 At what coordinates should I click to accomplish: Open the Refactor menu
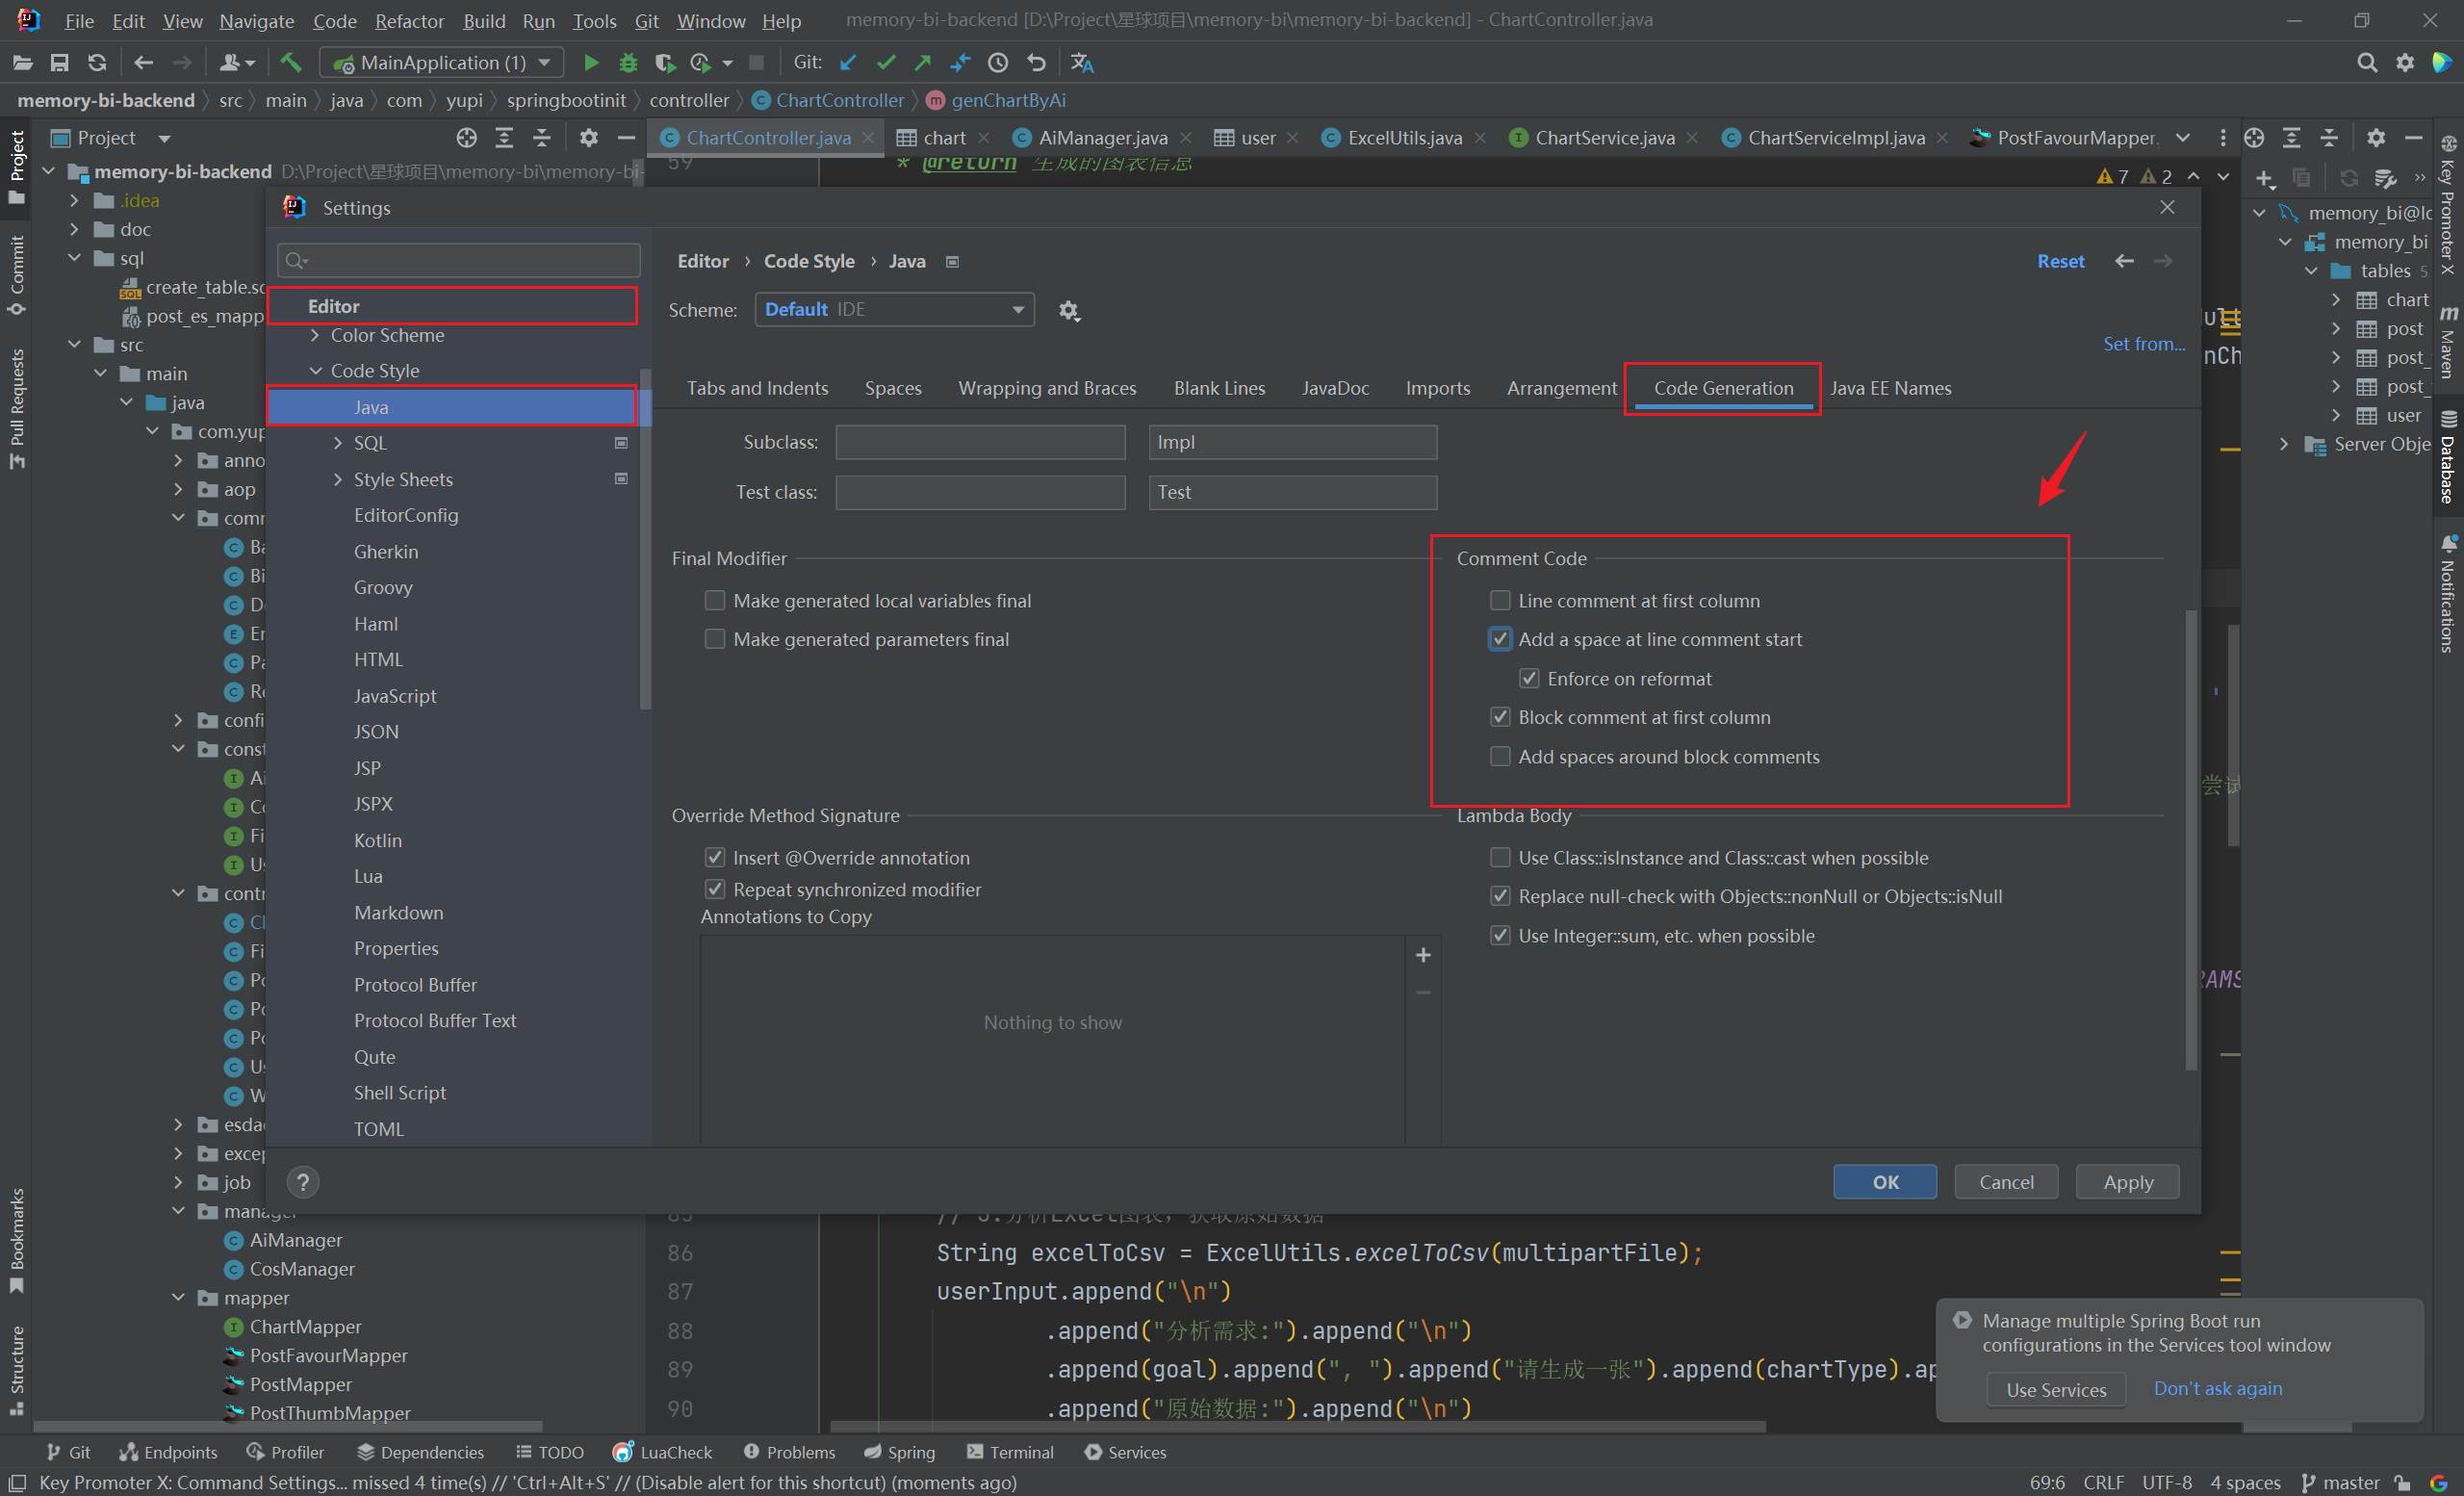[x=409, y=21]
